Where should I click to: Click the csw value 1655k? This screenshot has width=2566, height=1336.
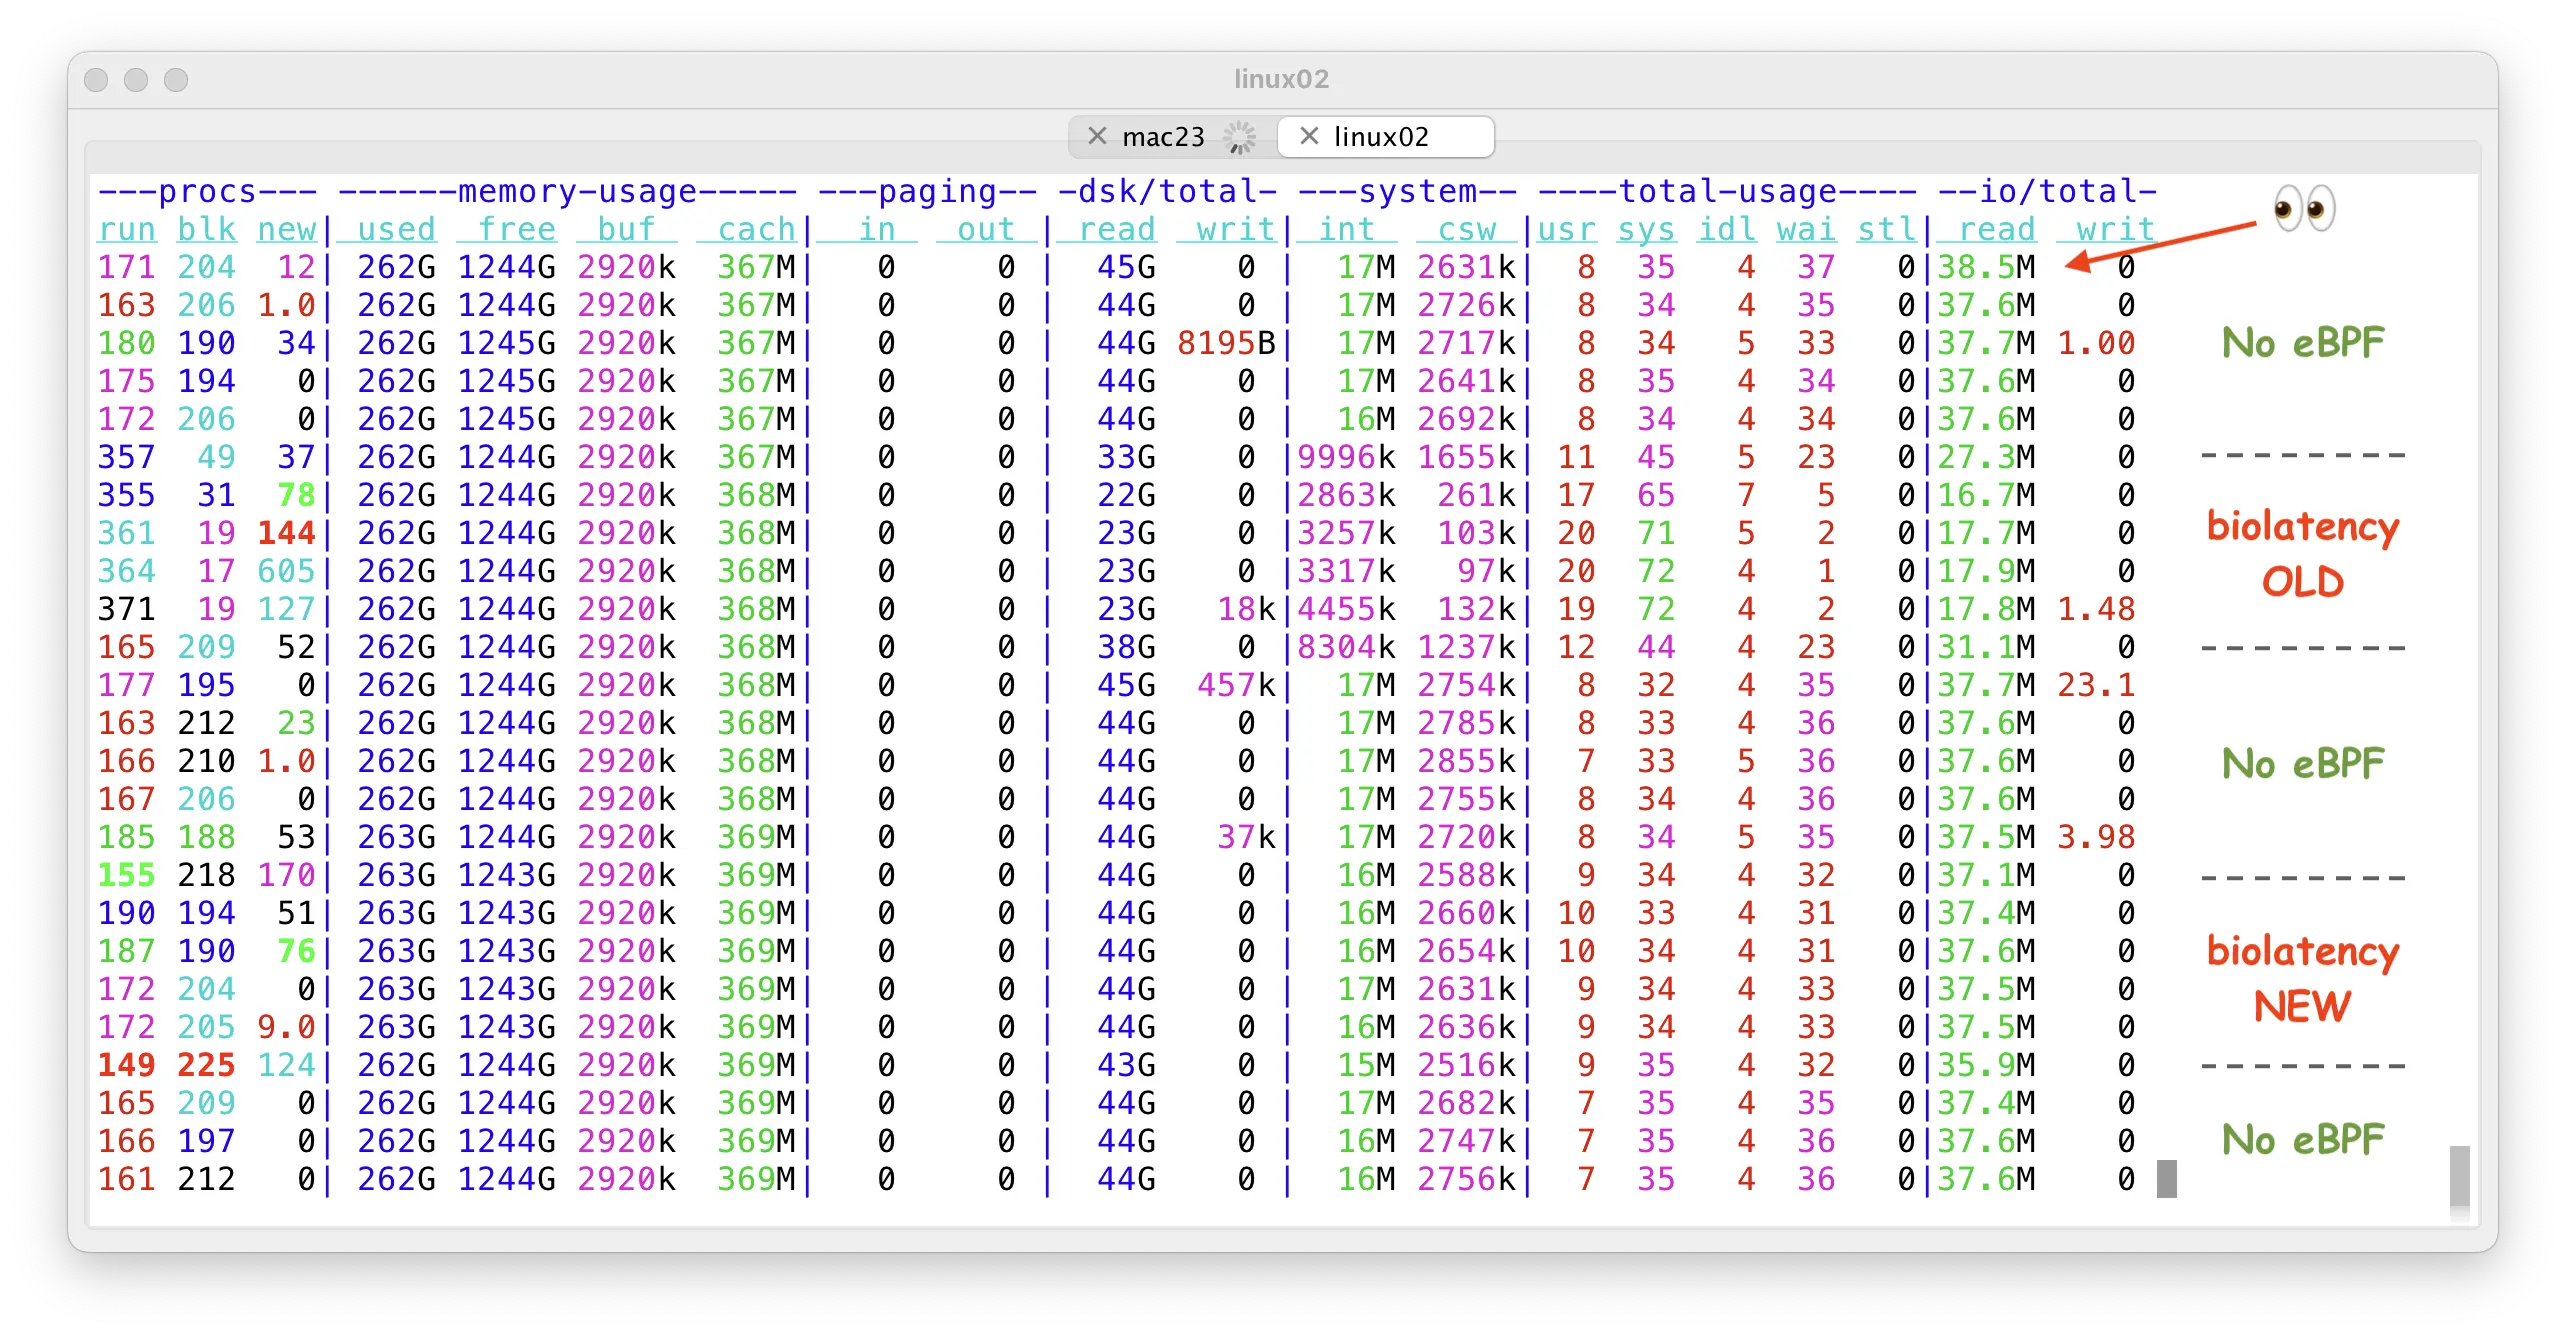[1467, 457]
